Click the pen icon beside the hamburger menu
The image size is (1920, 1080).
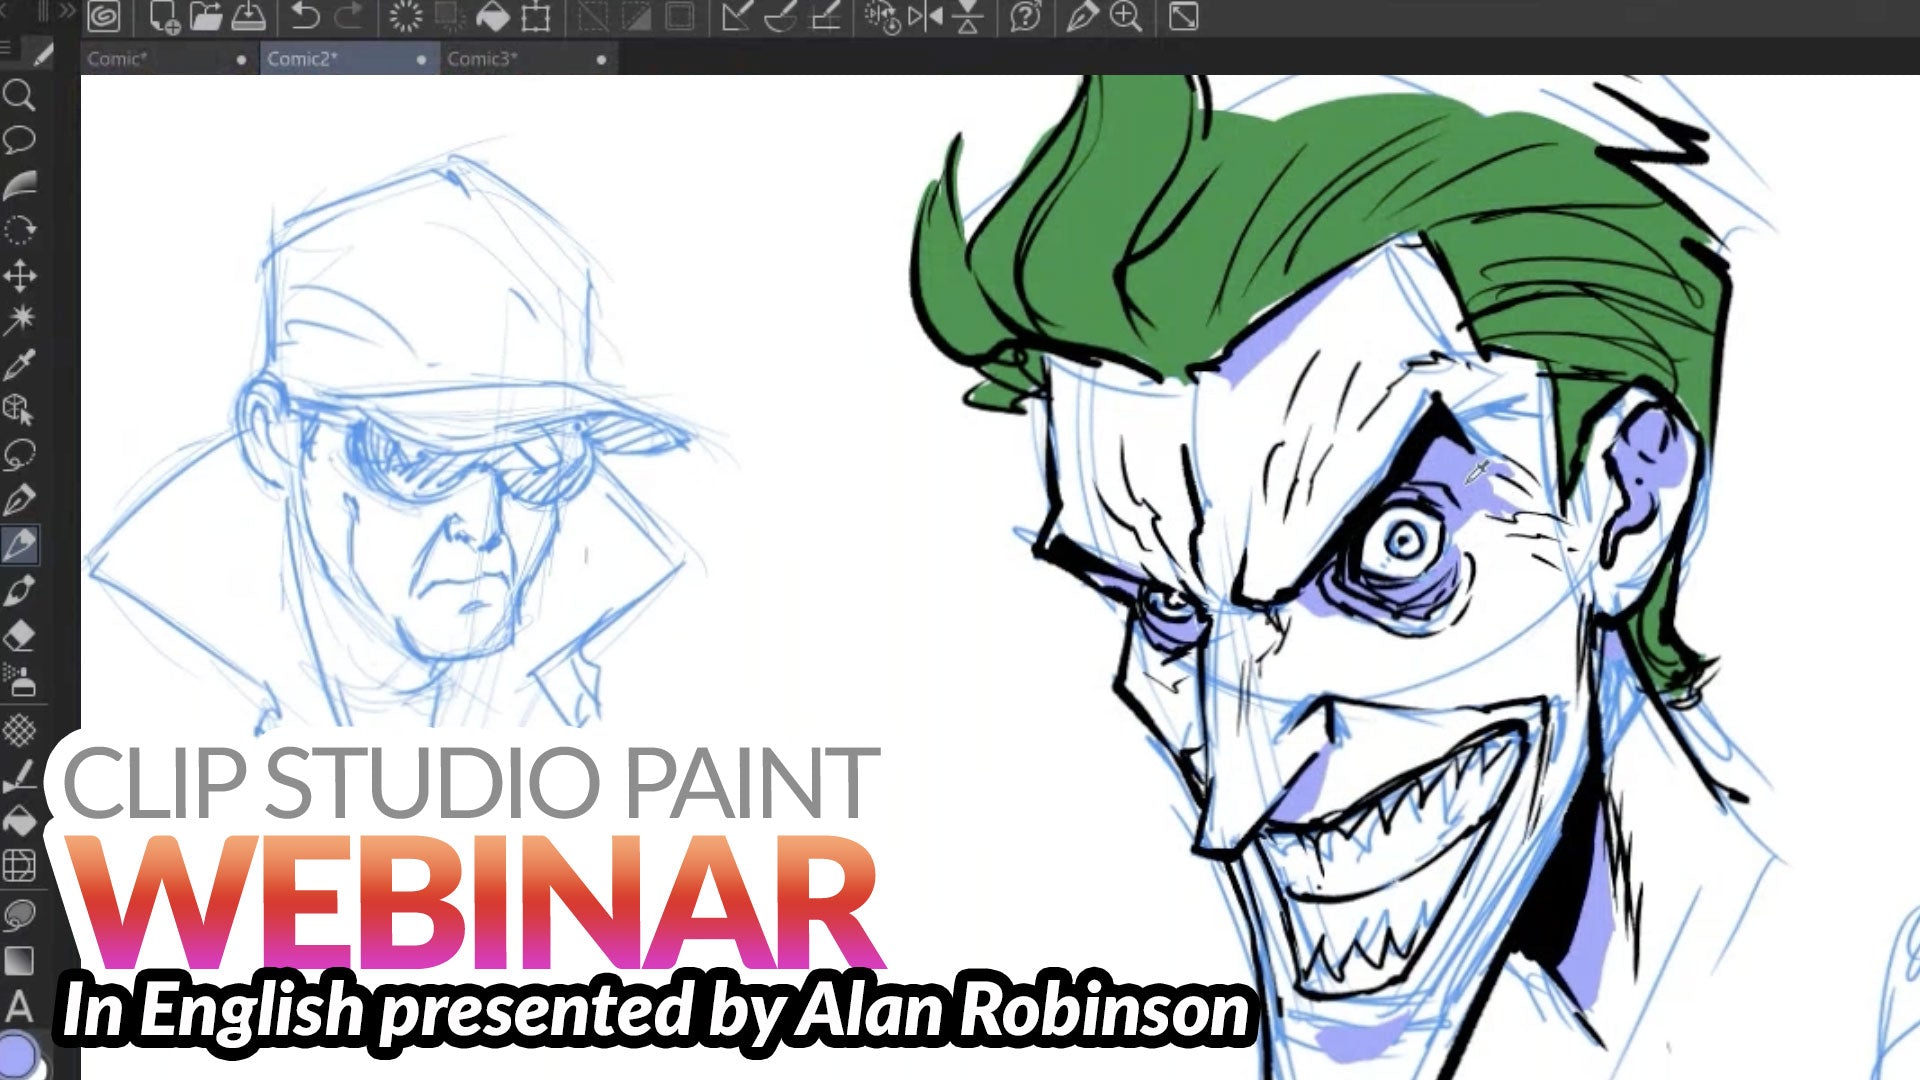pos(41,54)
